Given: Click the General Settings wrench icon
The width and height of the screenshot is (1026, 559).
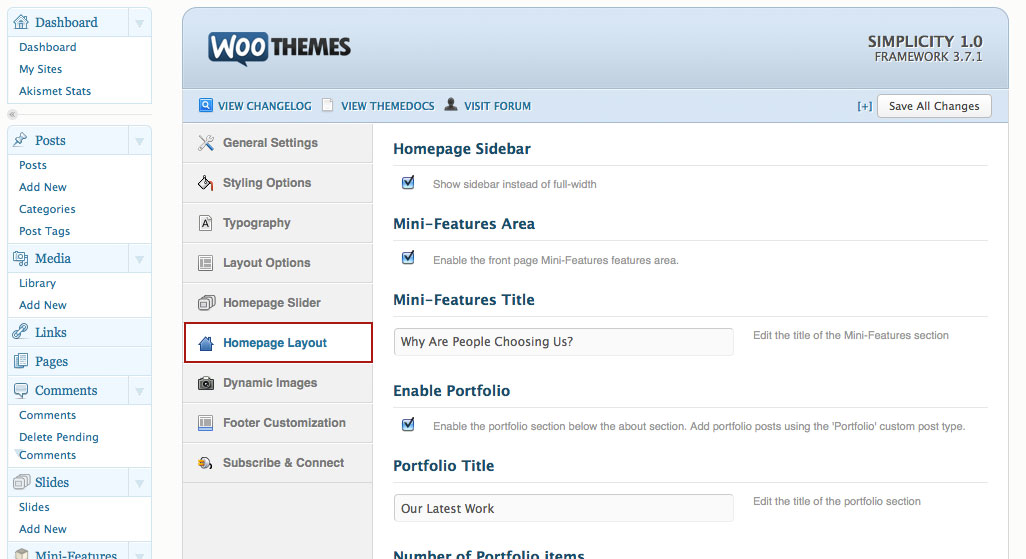Looking at the screenshot, I should (x=206, y=143).
